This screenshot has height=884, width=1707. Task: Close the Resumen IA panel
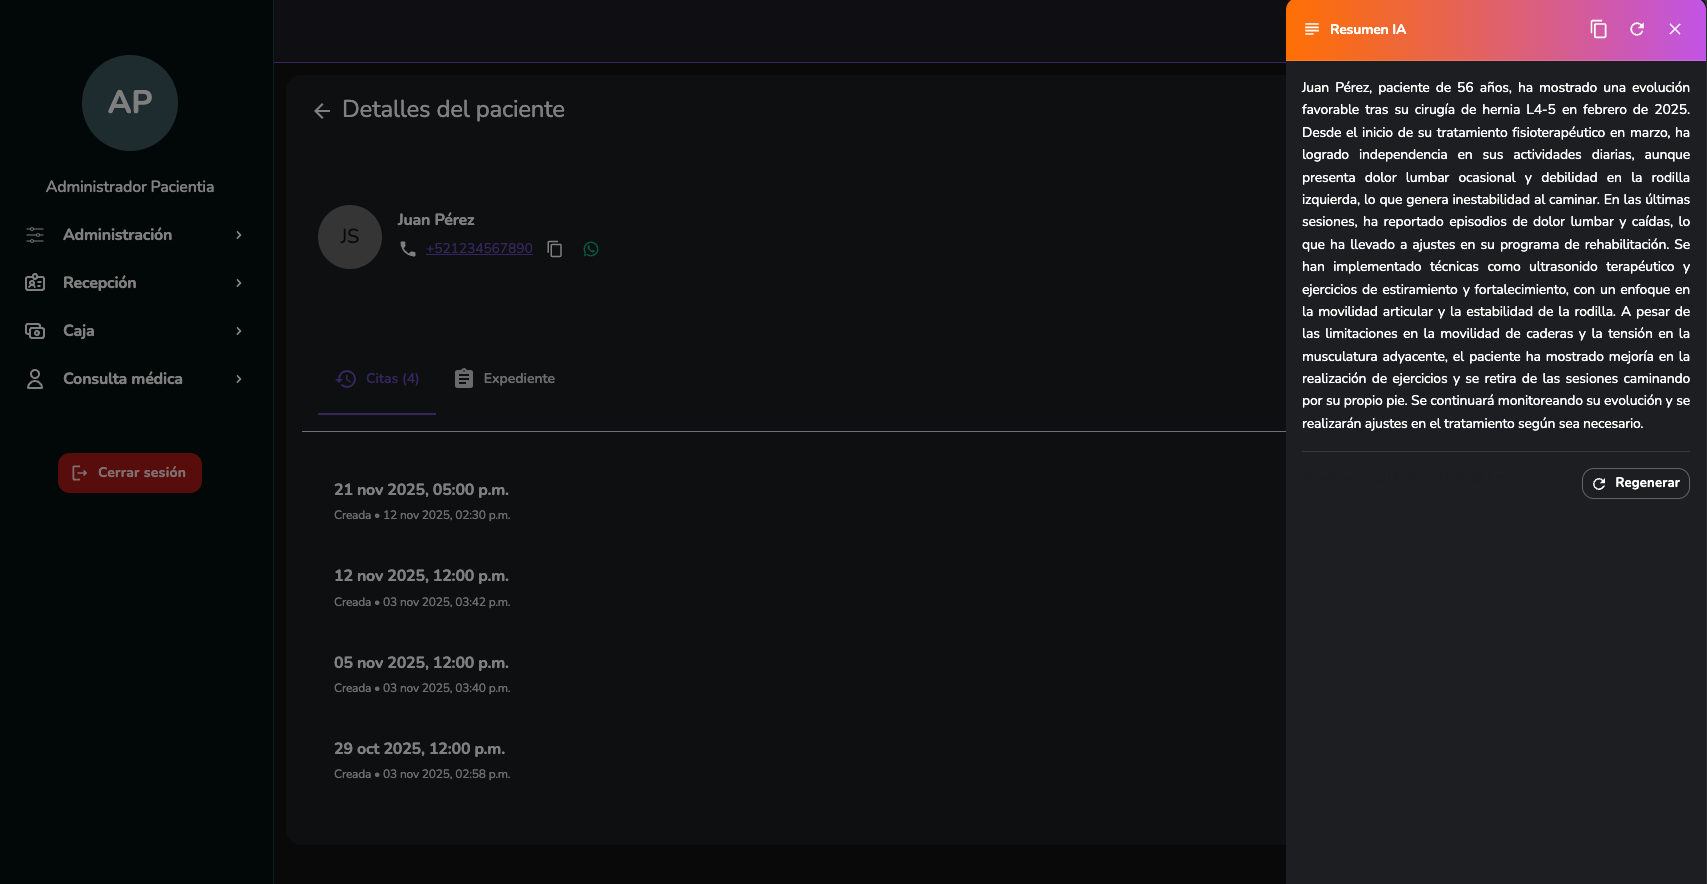[x=1675, y=30]
